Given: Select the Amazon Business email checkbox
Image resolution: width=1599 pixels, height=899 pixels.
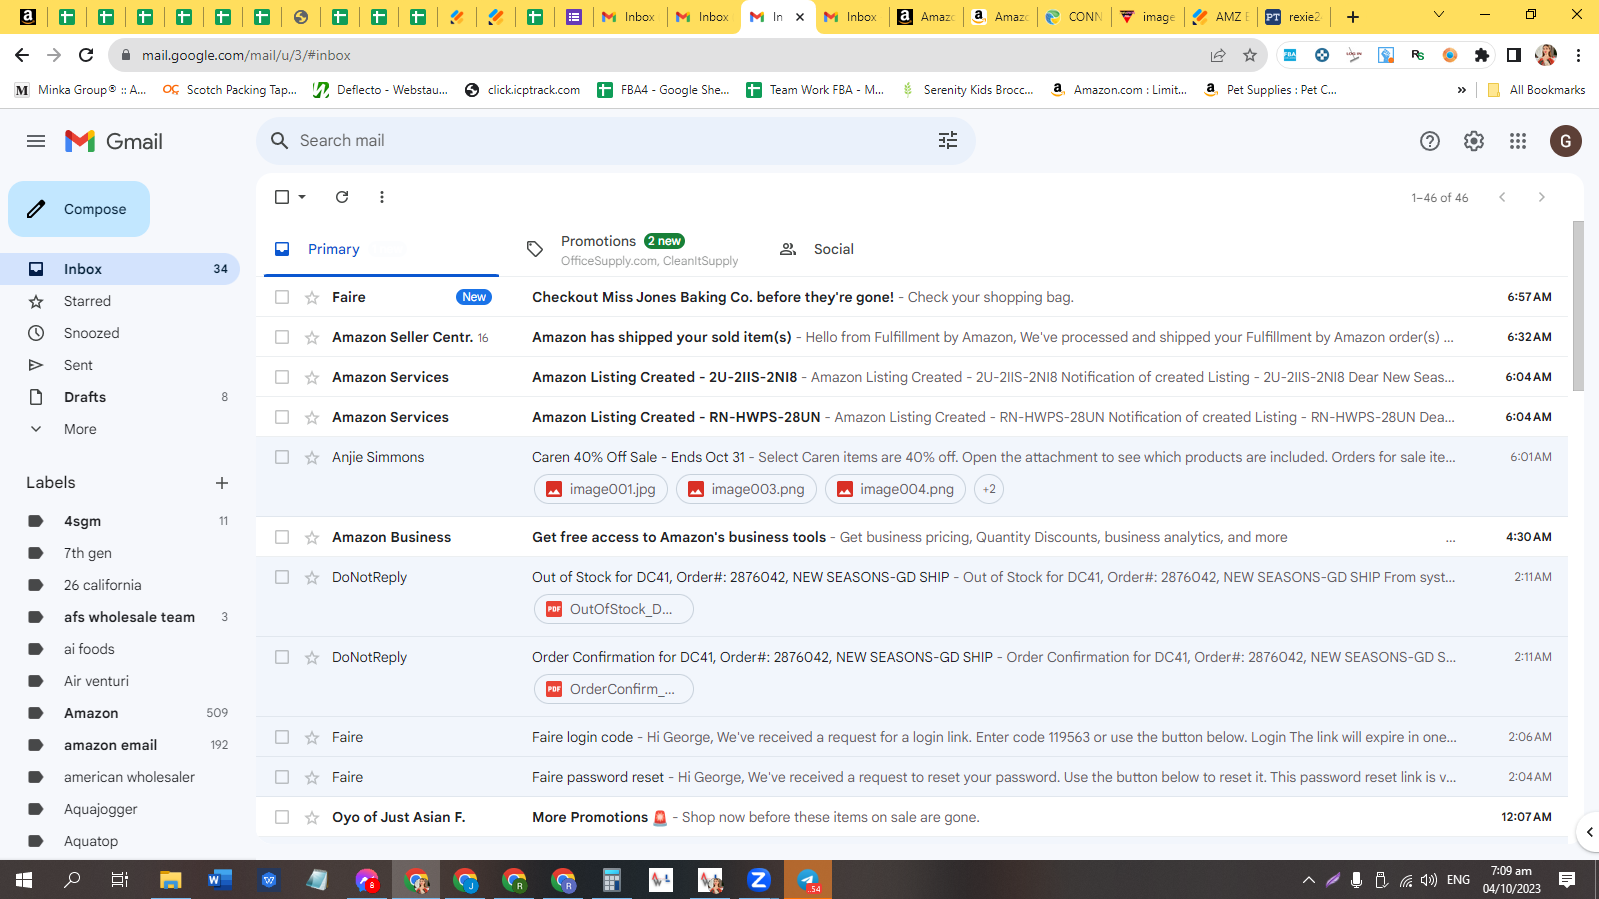Looking at the screenshot, I should point(282,537).
